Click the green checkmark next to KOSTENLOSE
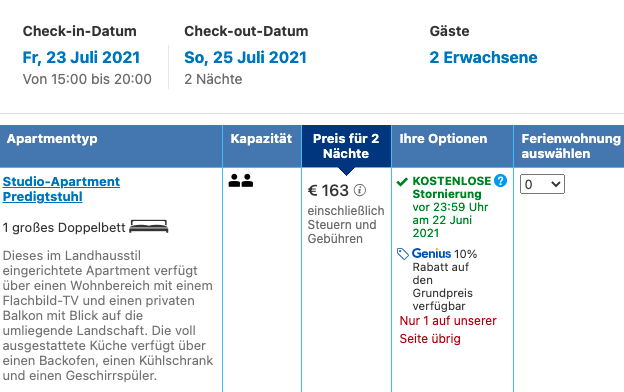Image resolution: width=624 pixels, height=392 pixels. 402,182
